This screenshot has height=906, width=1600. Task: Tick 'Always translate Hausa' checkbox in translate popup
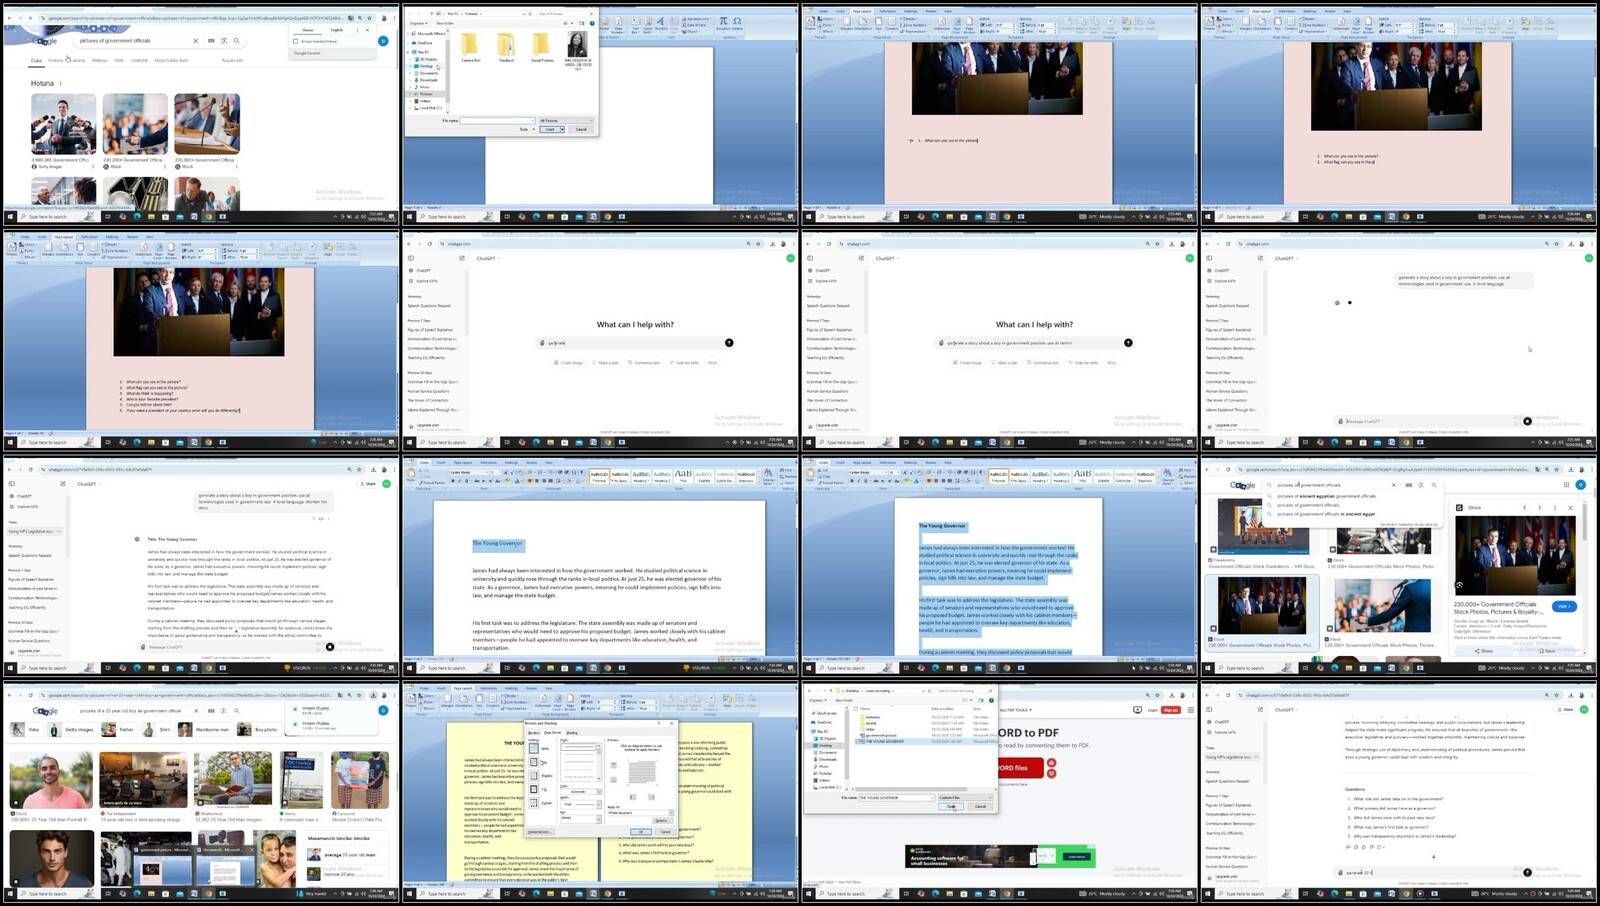pos(295,41)
